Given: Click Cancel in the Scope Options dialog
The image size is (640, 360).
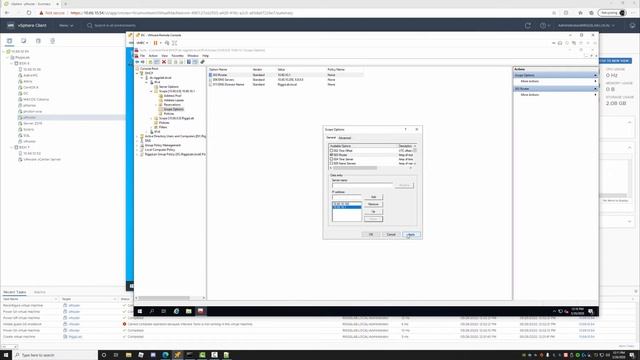Looking at the screenshot, I should [391, 234].
